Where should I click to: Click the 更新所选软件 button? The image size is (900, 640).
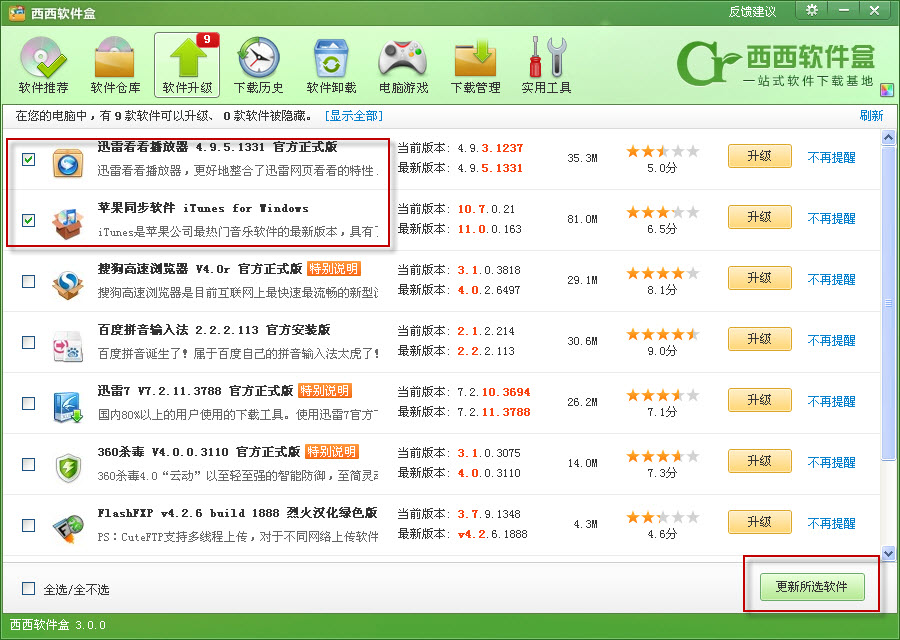click(x=811, y=587)
